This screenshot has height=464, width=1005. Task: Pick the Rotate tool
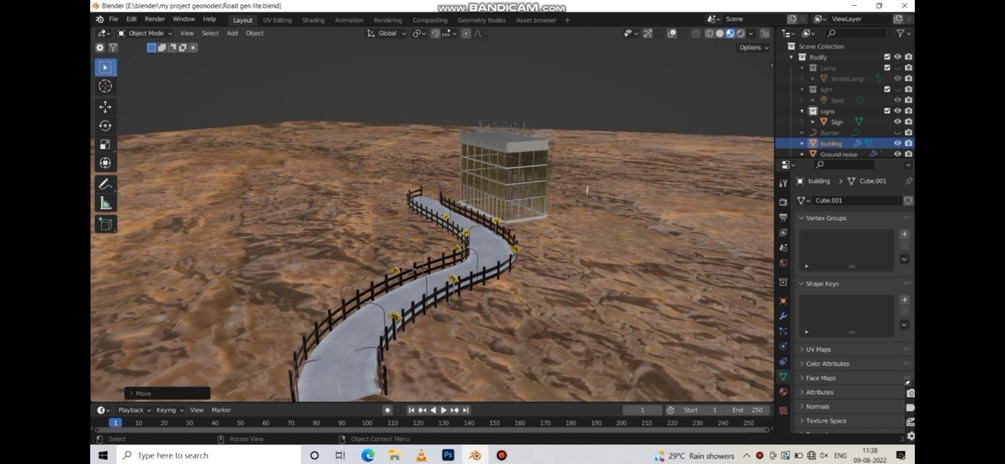click(x=106, y=126)
